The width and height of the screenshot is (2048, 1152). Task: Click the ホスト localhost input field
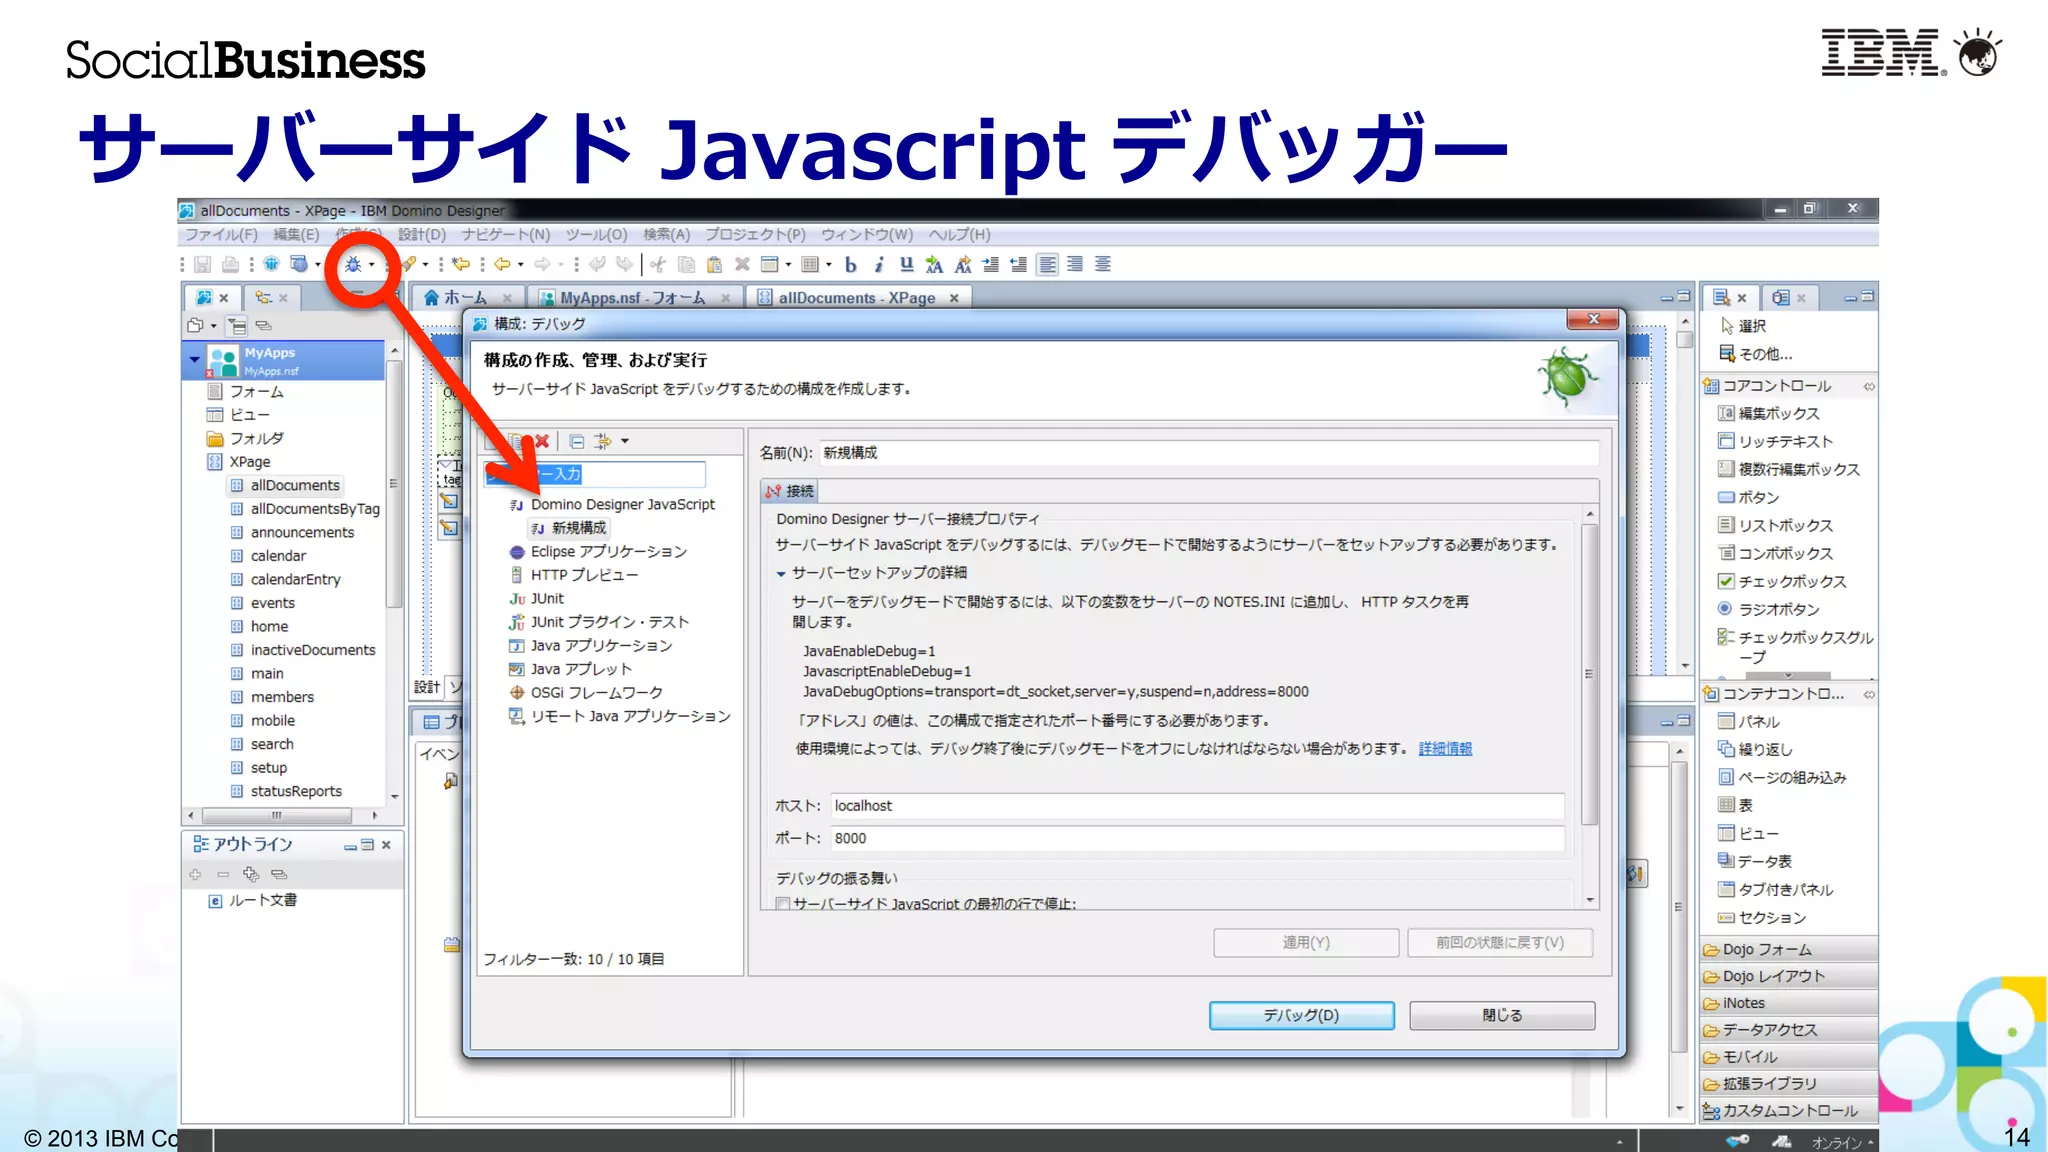(x=1197, y=806)
